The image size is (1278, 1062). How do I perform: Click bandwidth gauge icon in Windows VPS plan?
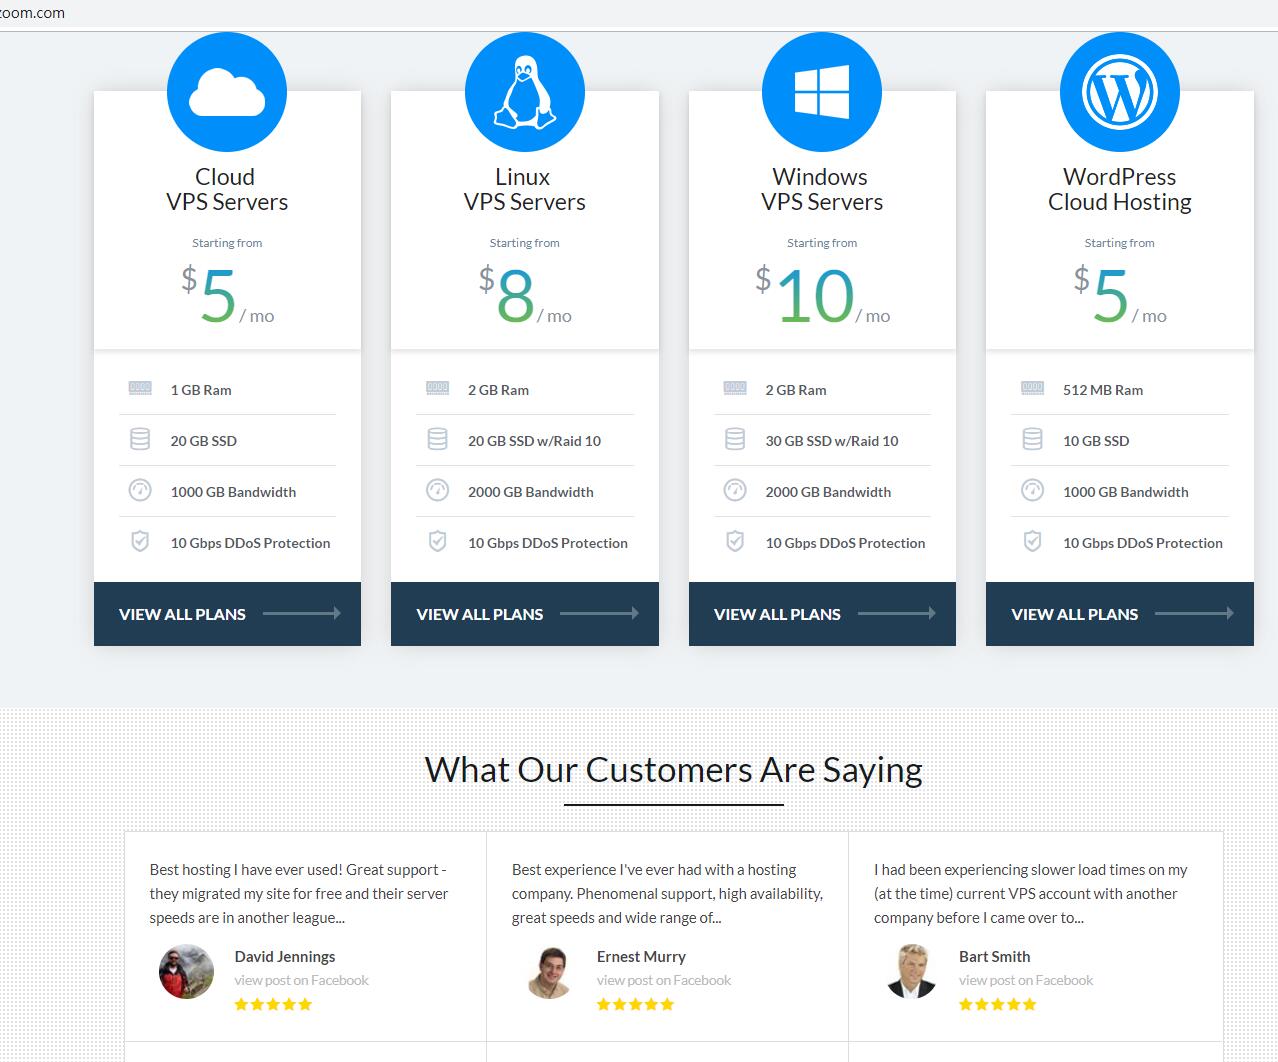click(x=735, y=491)
